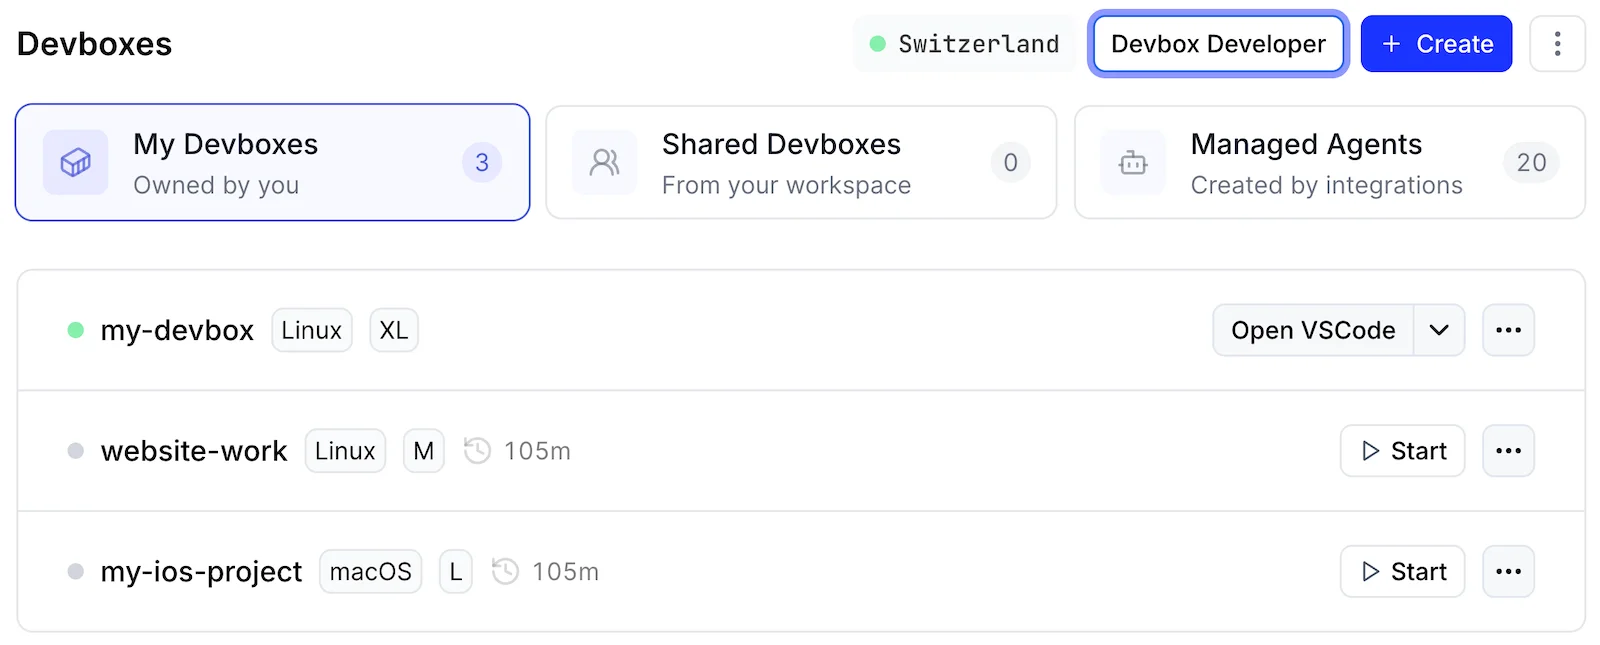Click the XL size tag on my-devbox
The width and height of the screenshot is (1600, 645).
[x=394, y=330]
